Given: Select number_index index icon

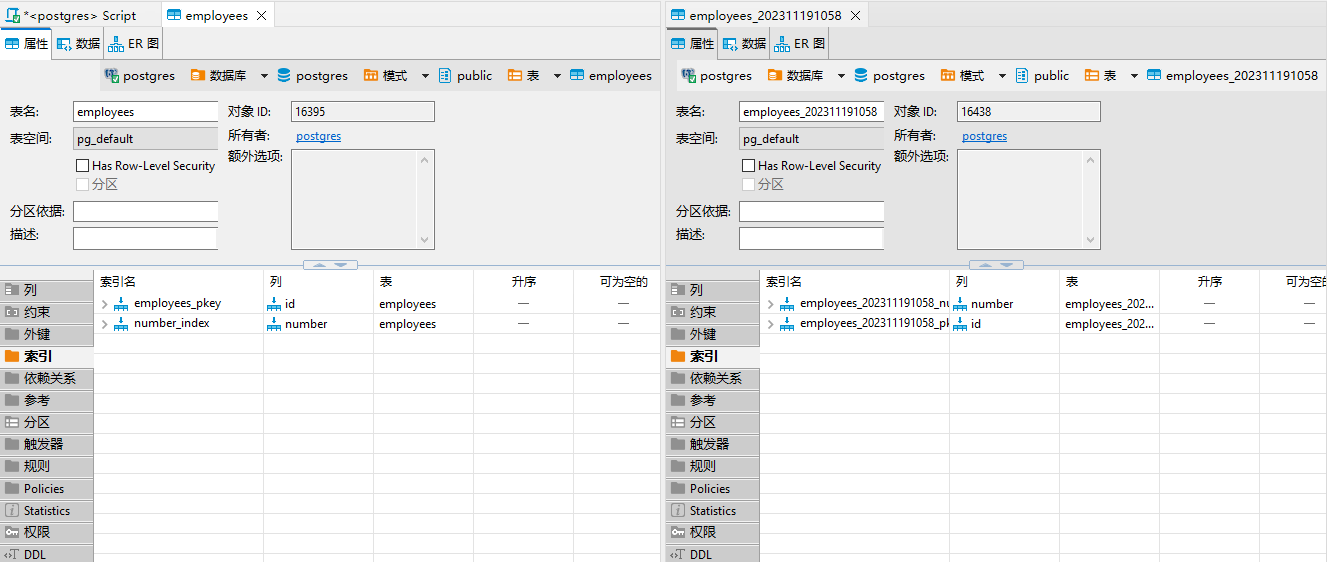Looking at the screenshot, I should click(121, 324).
